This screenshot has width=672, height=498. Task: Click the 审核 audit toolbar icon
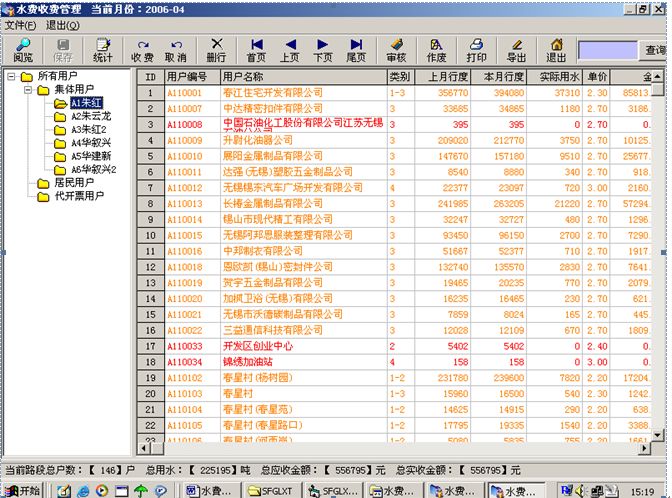[x=396, y=50]
